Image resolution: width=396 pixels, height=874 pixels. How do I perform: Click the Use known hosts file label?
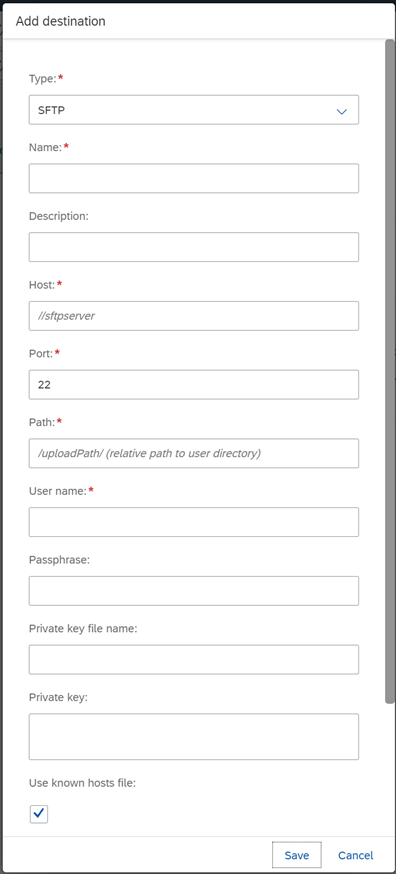[x=83, y=783]
